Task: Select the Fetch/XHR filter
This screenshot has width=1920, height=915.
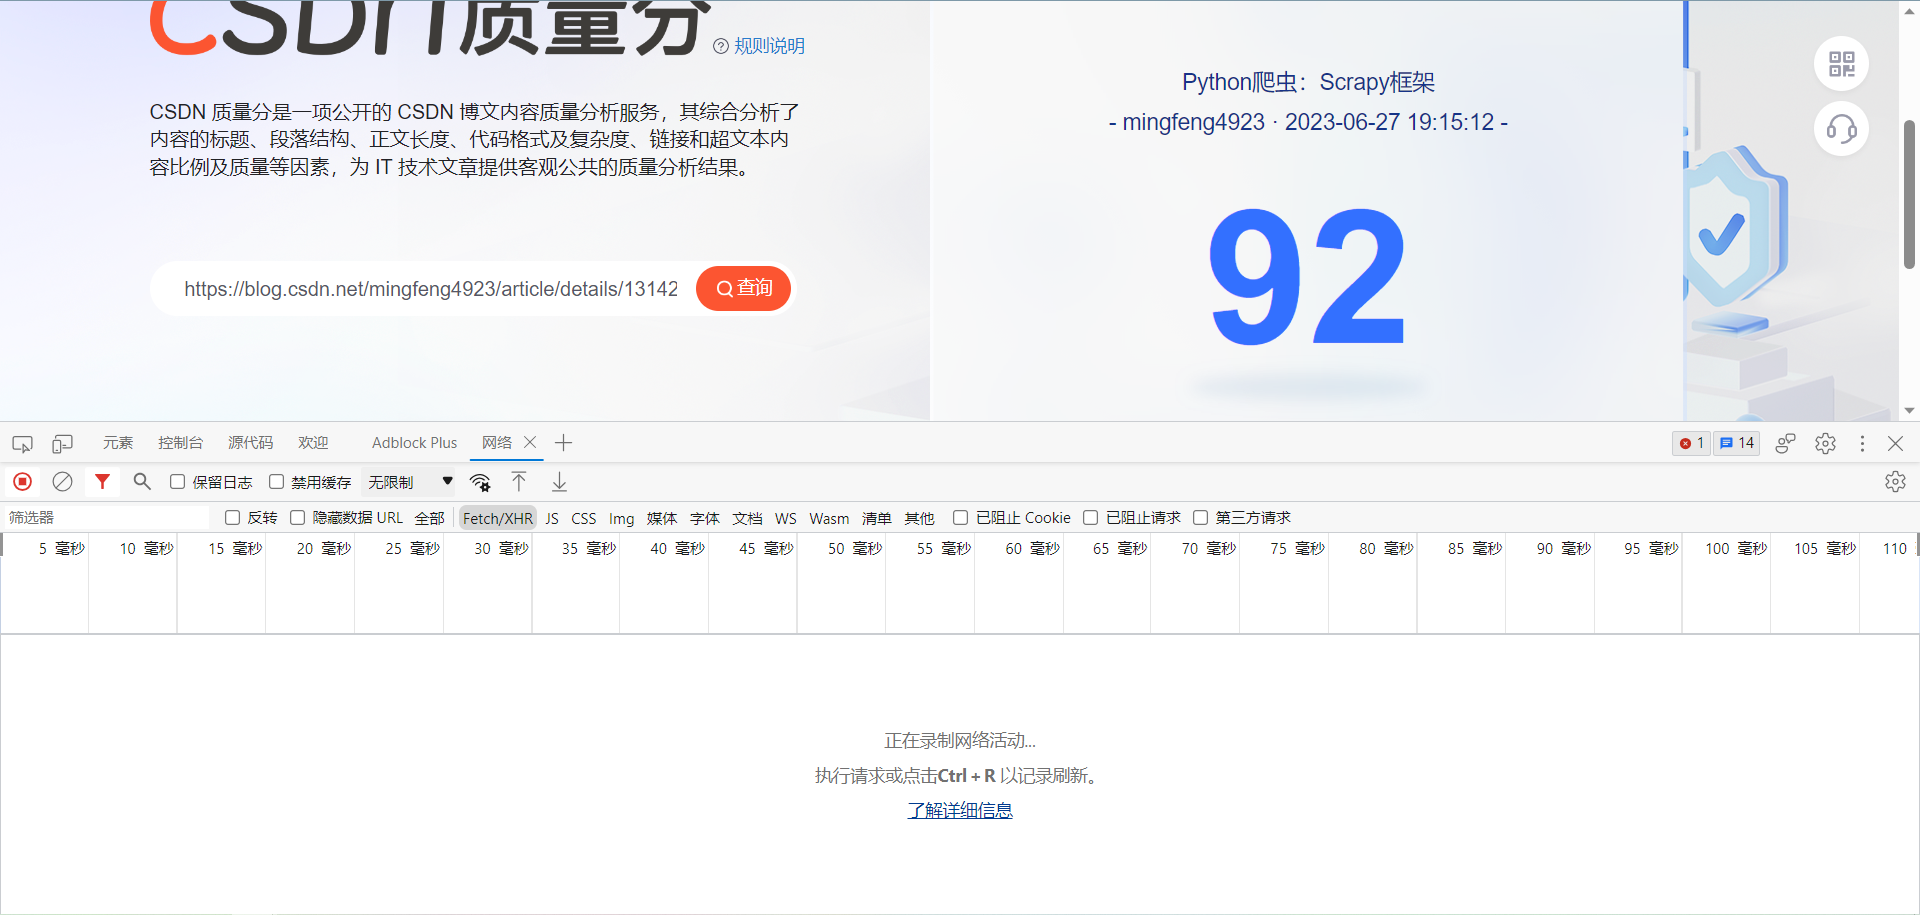Action: pyautogui.click(x=498, y=518)
